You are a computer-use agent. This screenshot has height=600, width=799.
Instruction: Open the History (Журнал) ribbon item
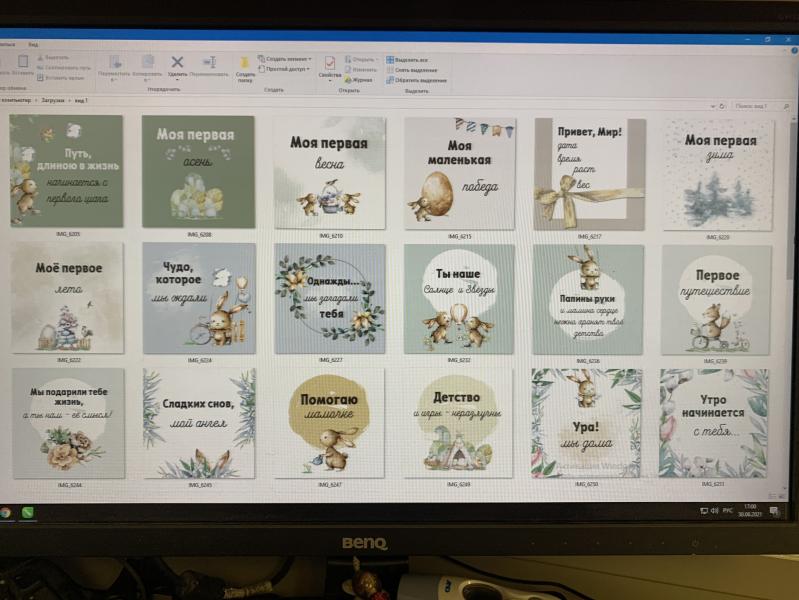[361, 80]
